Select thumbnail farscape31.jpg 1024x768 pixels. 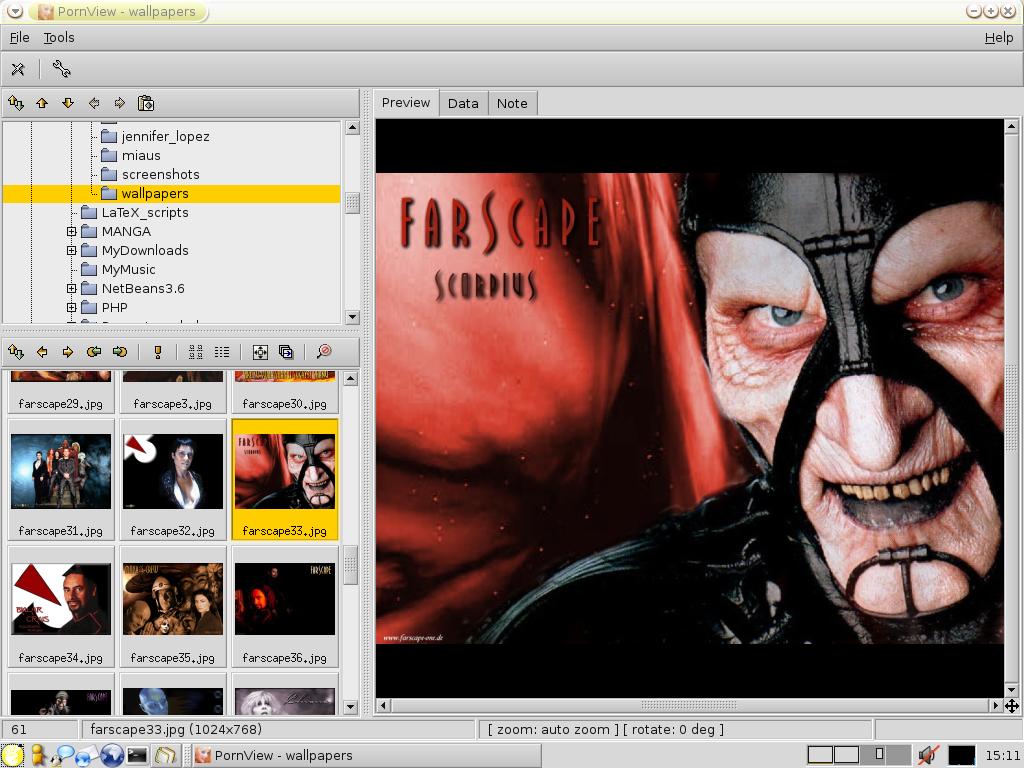(61, 480)
